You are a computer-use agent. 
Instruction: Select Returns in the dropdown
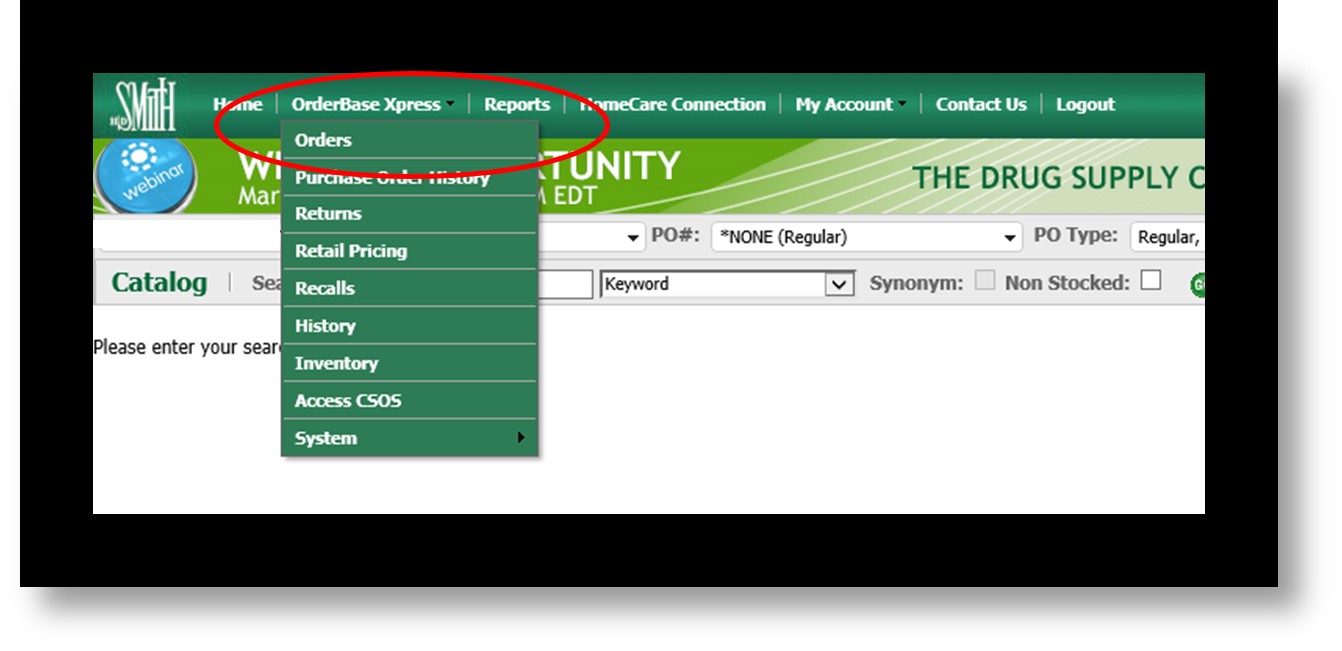click(x=410, y=214)
